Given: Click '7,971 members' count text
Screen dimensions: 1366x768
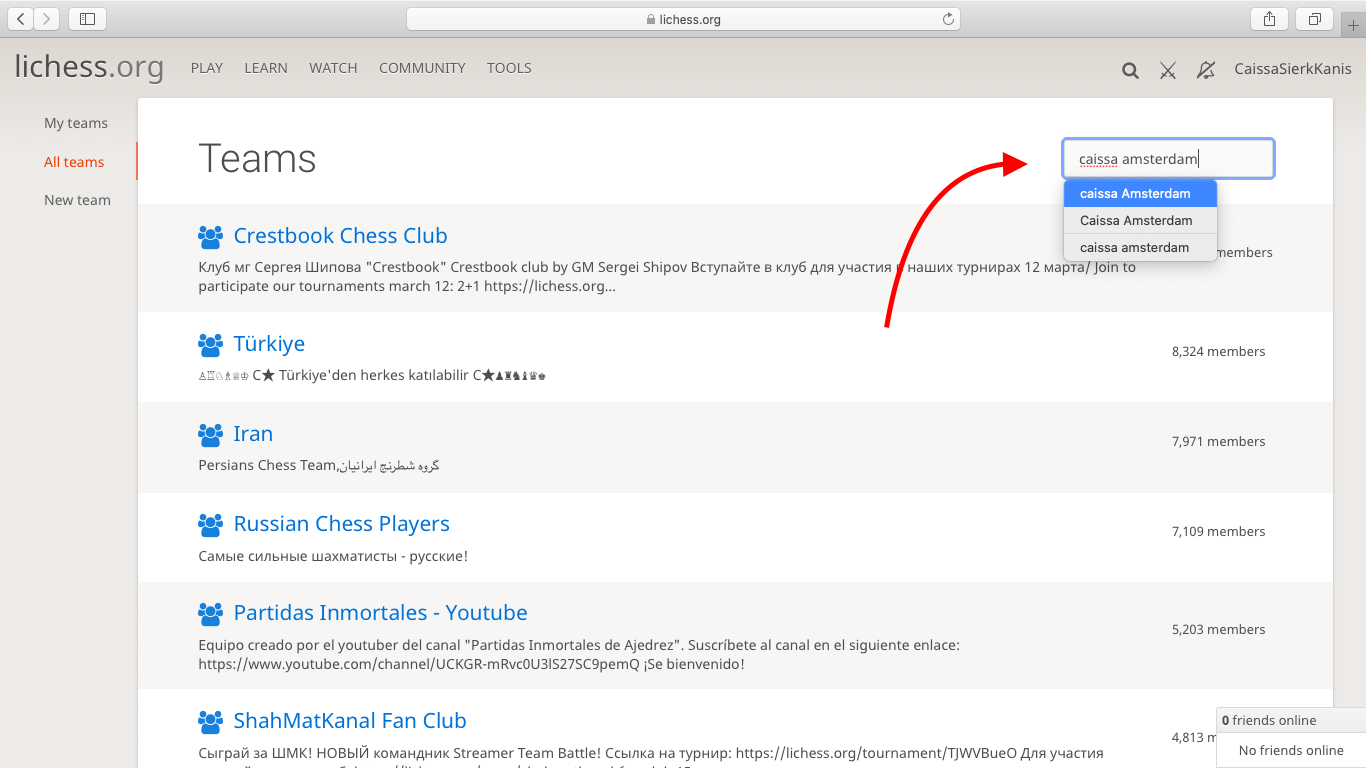Looking at the screenshot, I should coord(1218,441).
